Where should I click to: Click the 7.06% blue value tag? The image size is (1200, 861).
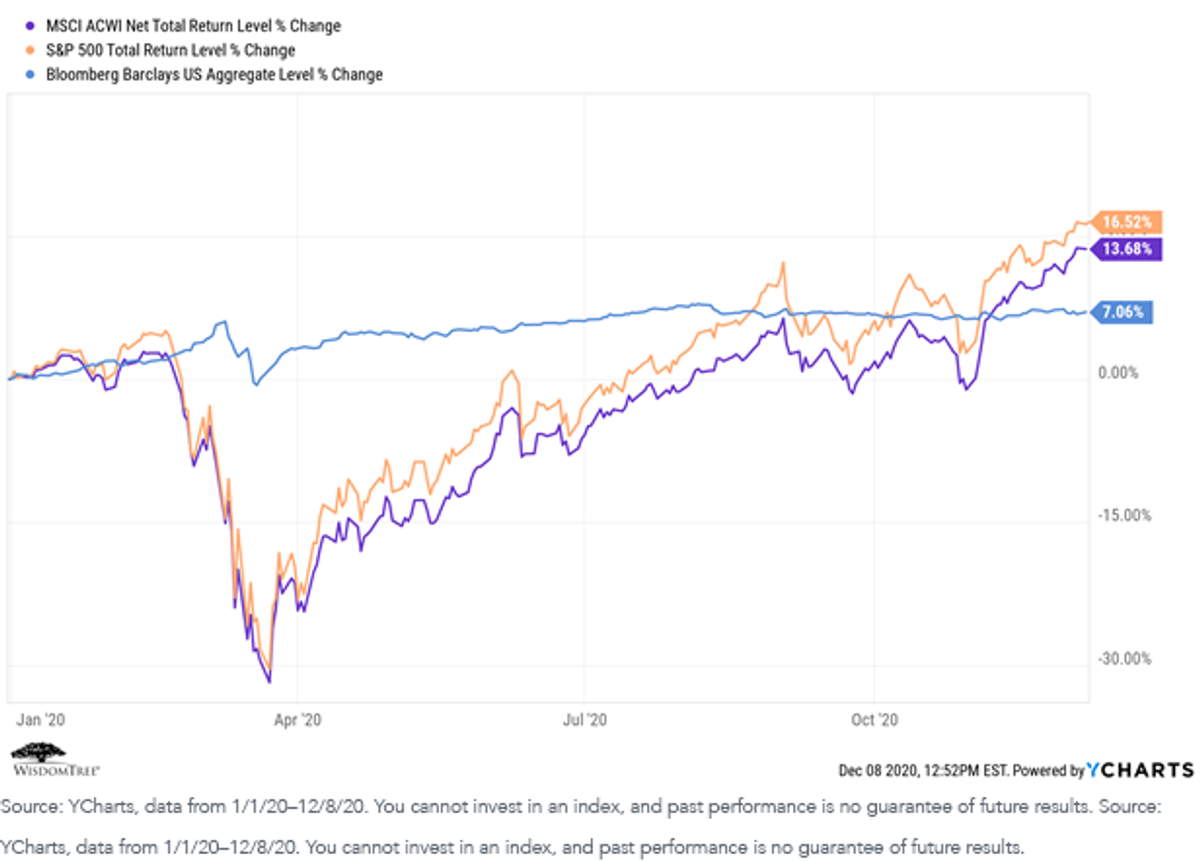tap(1121, 312)
